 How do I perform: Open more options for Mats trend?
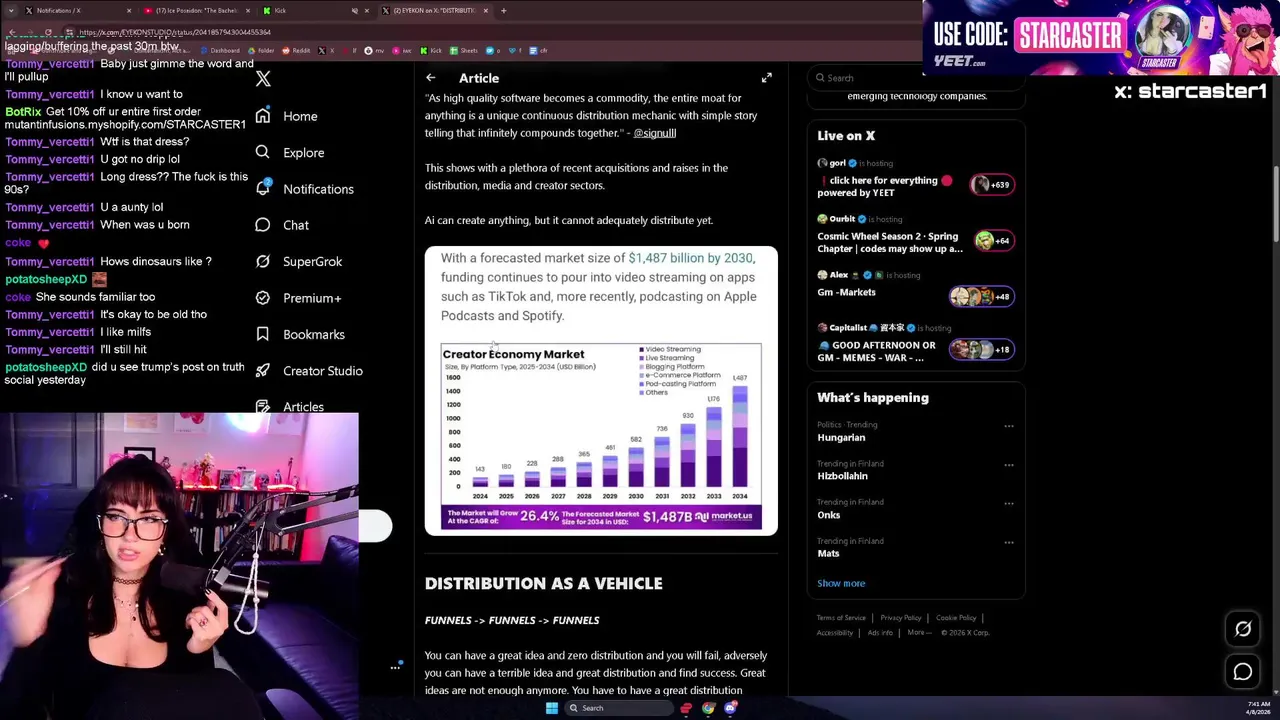(x=1008, y=542)
